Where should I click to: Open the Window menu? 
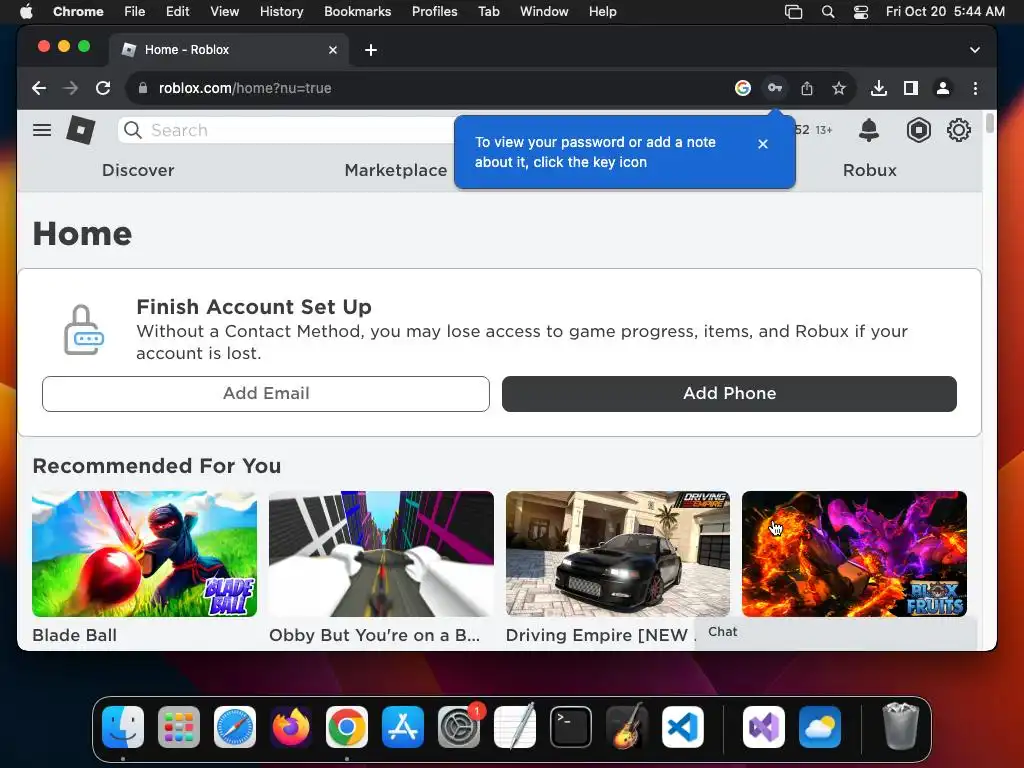tap(544, 11)
